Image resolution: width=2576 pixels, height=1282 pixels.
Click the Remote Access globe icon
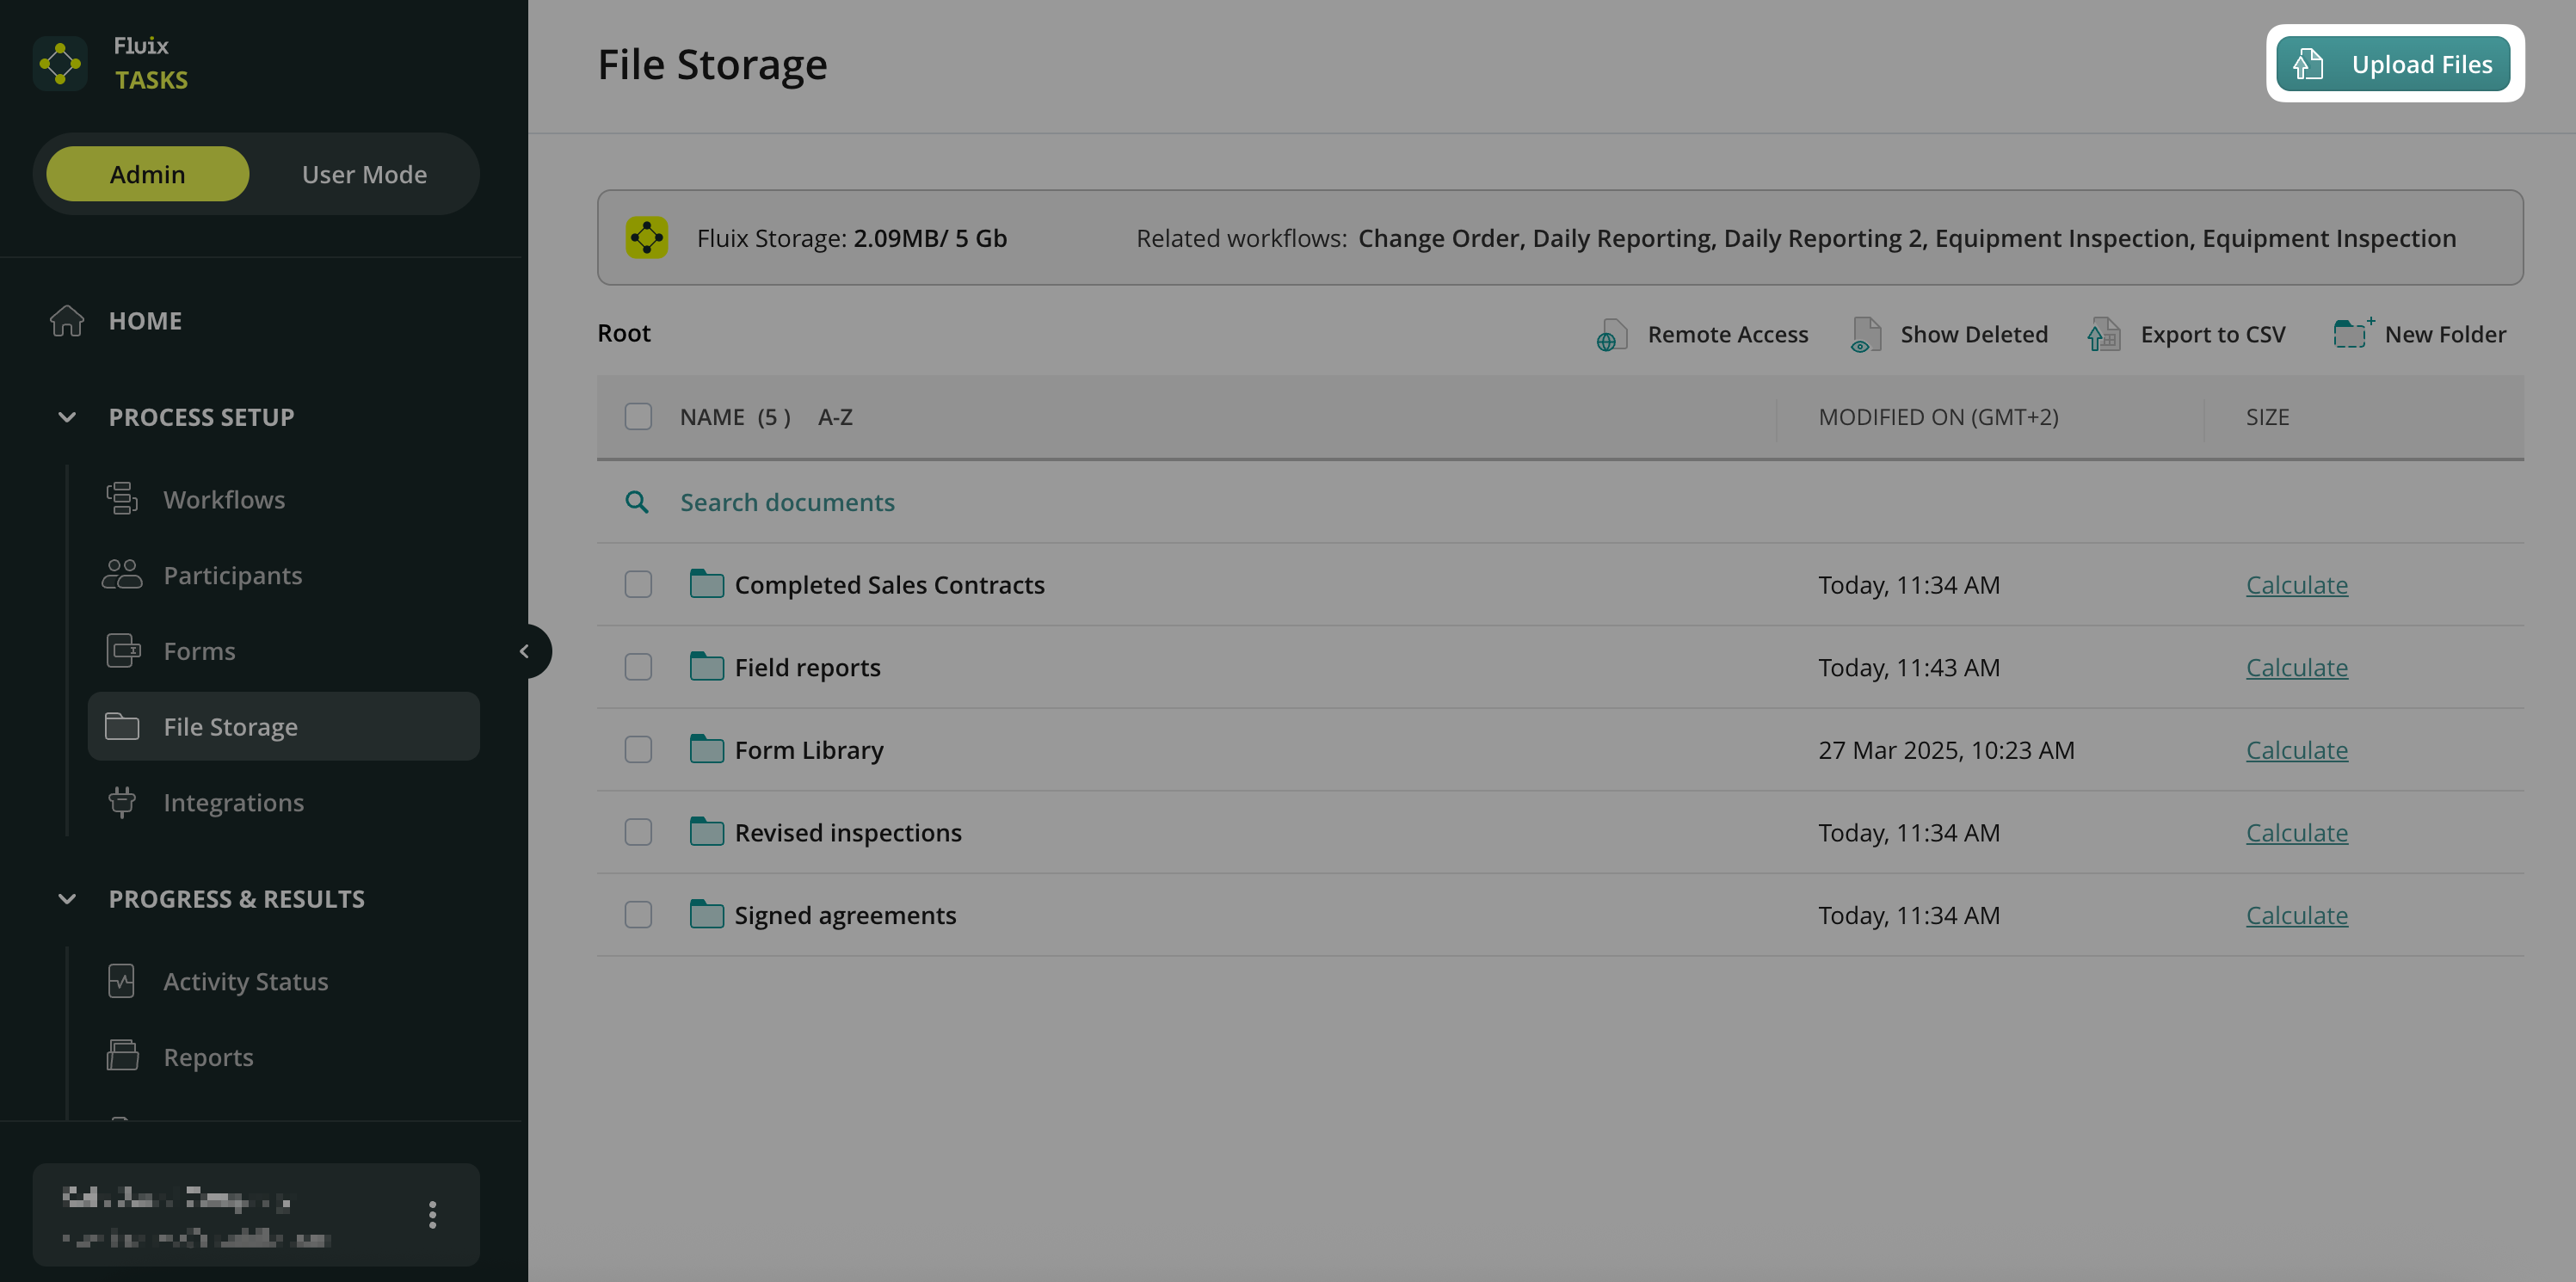pyautogui.click(x=1611, y=335)
